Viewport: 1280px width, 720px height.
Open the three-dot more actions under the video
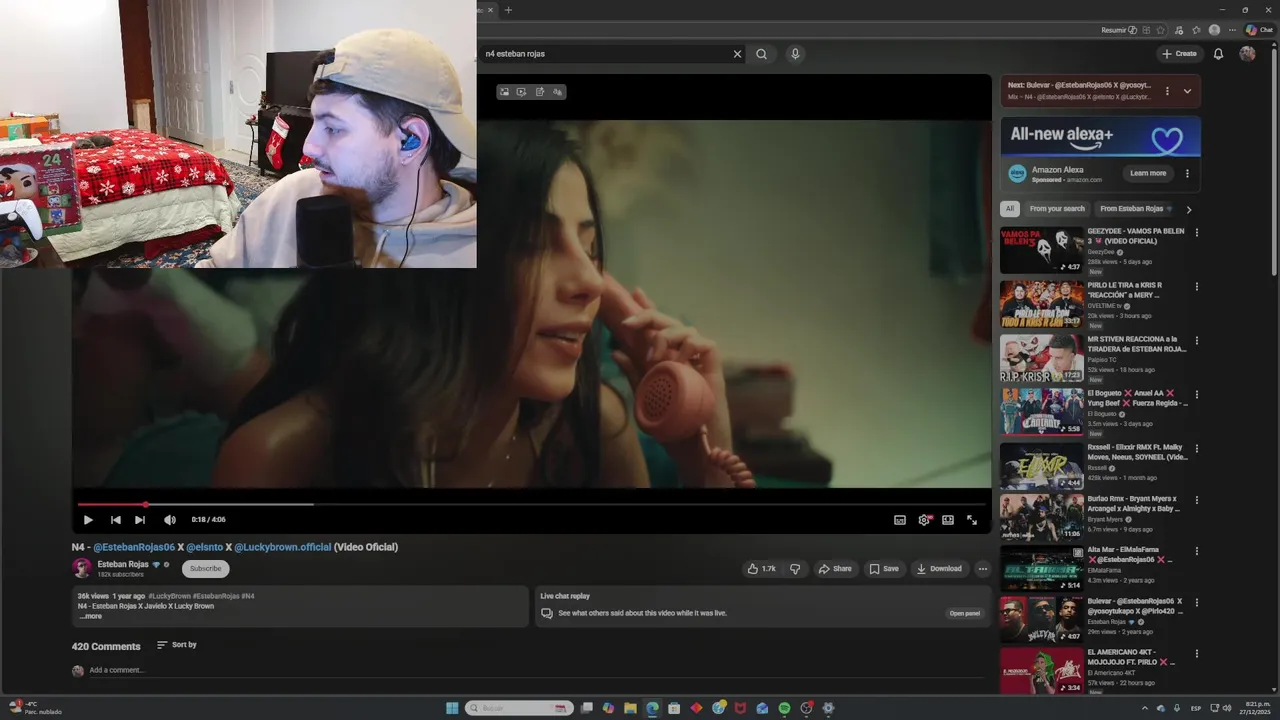[x=983, y=569]
